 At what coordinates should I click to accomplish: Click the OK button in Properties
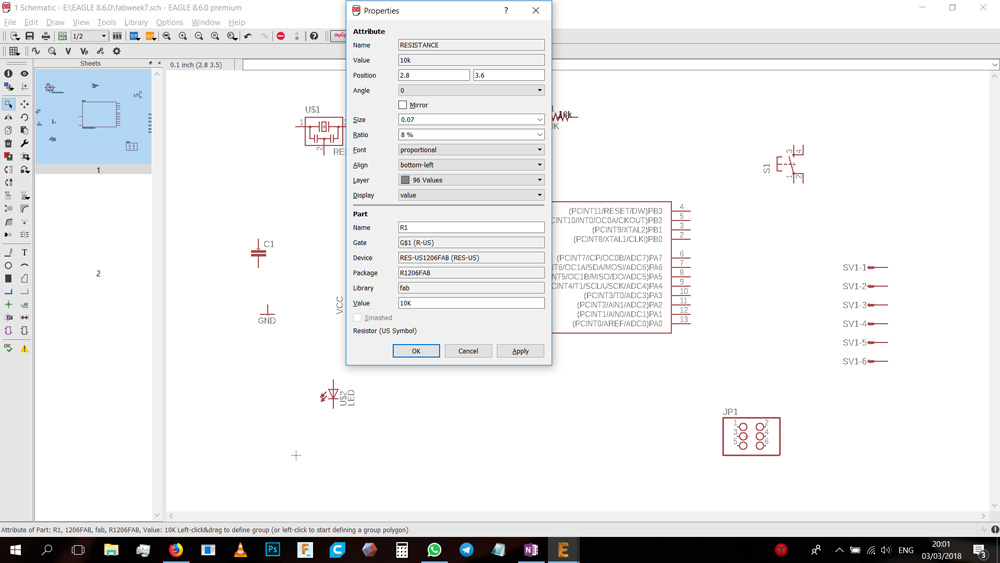416,351
